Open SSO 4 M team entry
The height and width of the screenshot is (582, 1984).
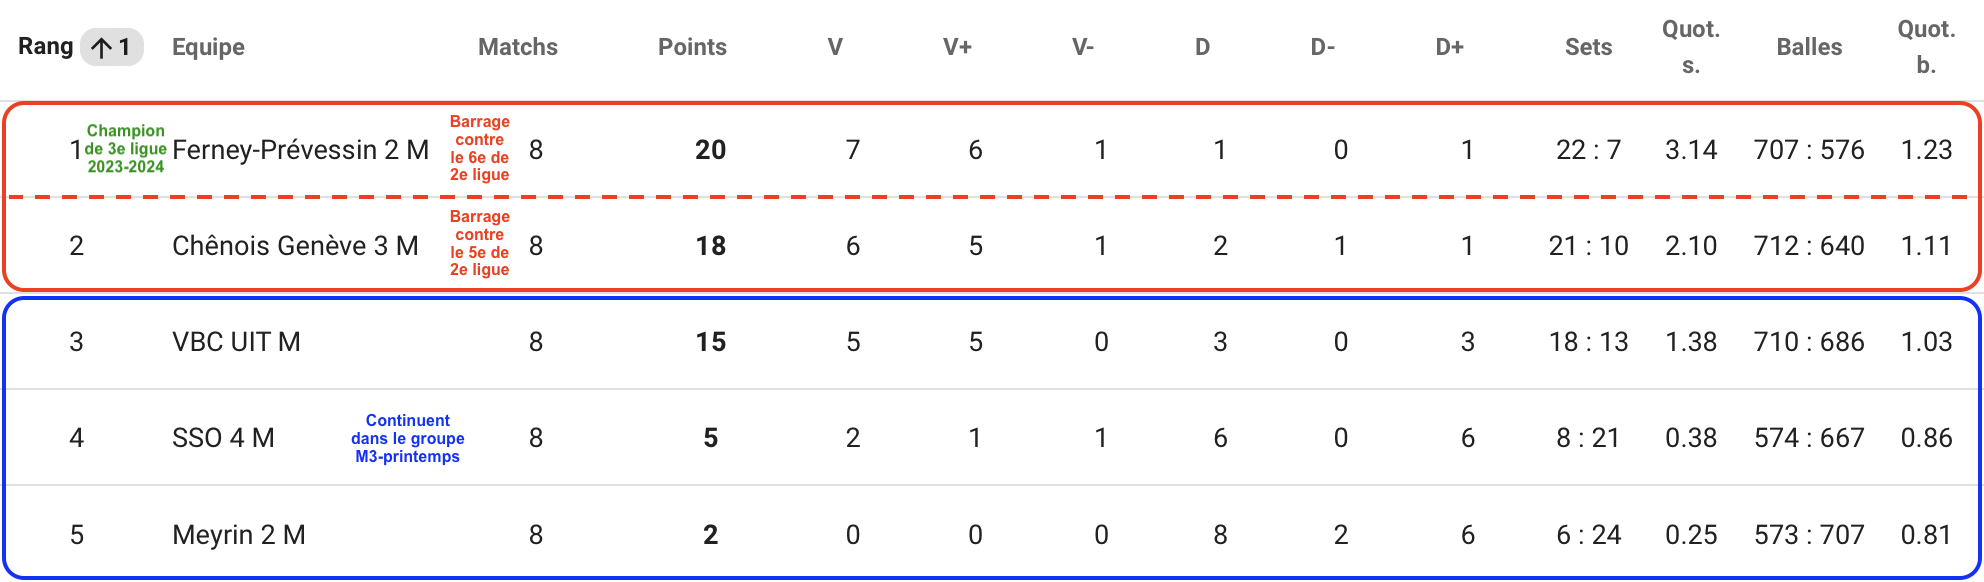point(223,438)
